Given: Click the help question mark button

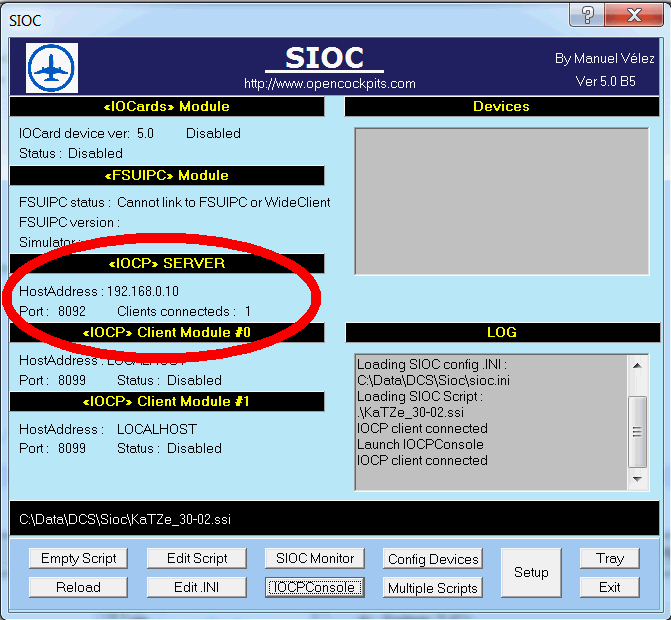Looking at the screenshot, I should [x=587, y=14].
